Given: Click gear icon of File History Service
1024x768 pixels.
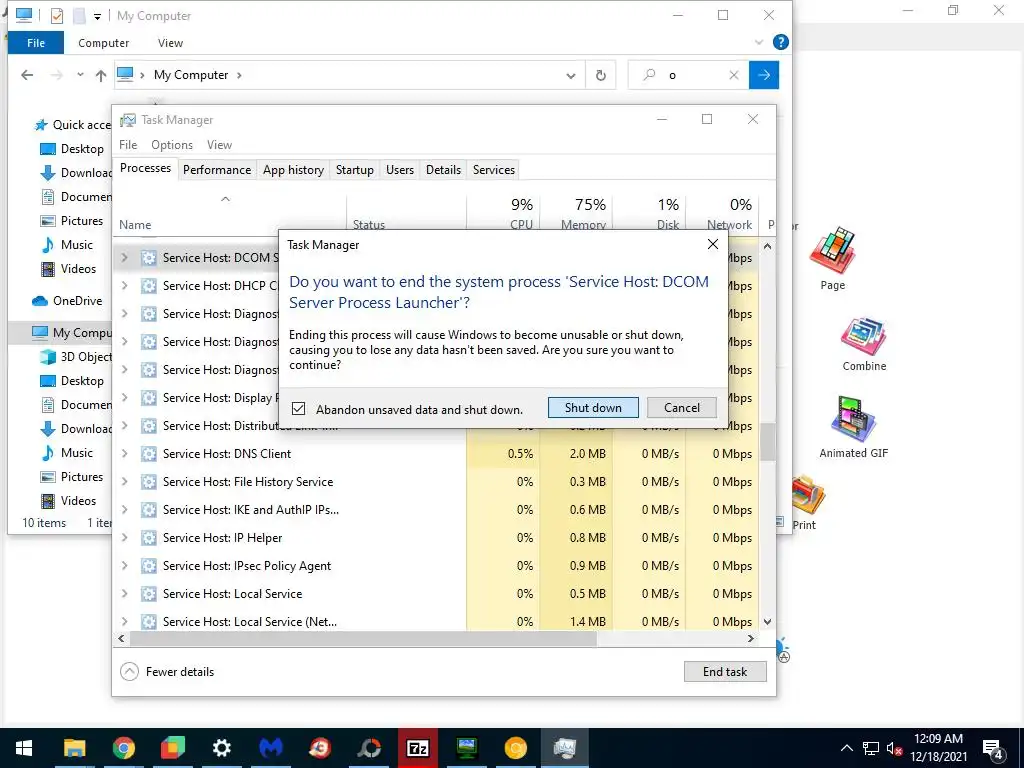Looking at the screenshot, I should [x=149, y=481].
